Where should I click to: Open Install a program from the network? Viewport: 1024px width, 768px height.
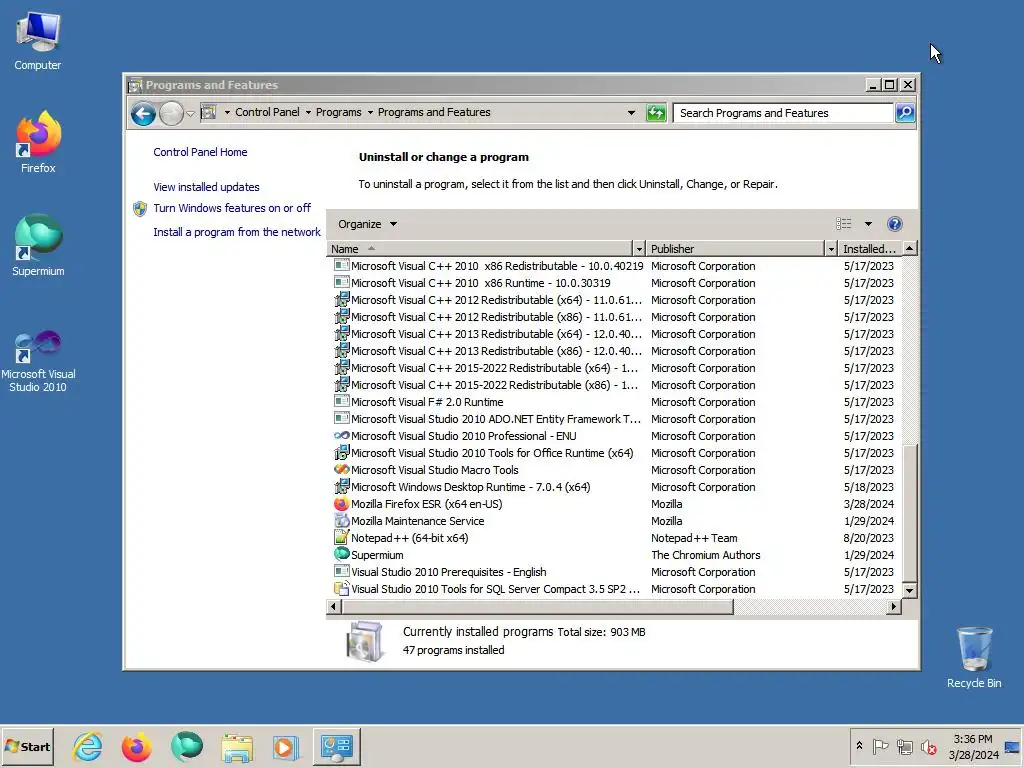pos(237,232)
